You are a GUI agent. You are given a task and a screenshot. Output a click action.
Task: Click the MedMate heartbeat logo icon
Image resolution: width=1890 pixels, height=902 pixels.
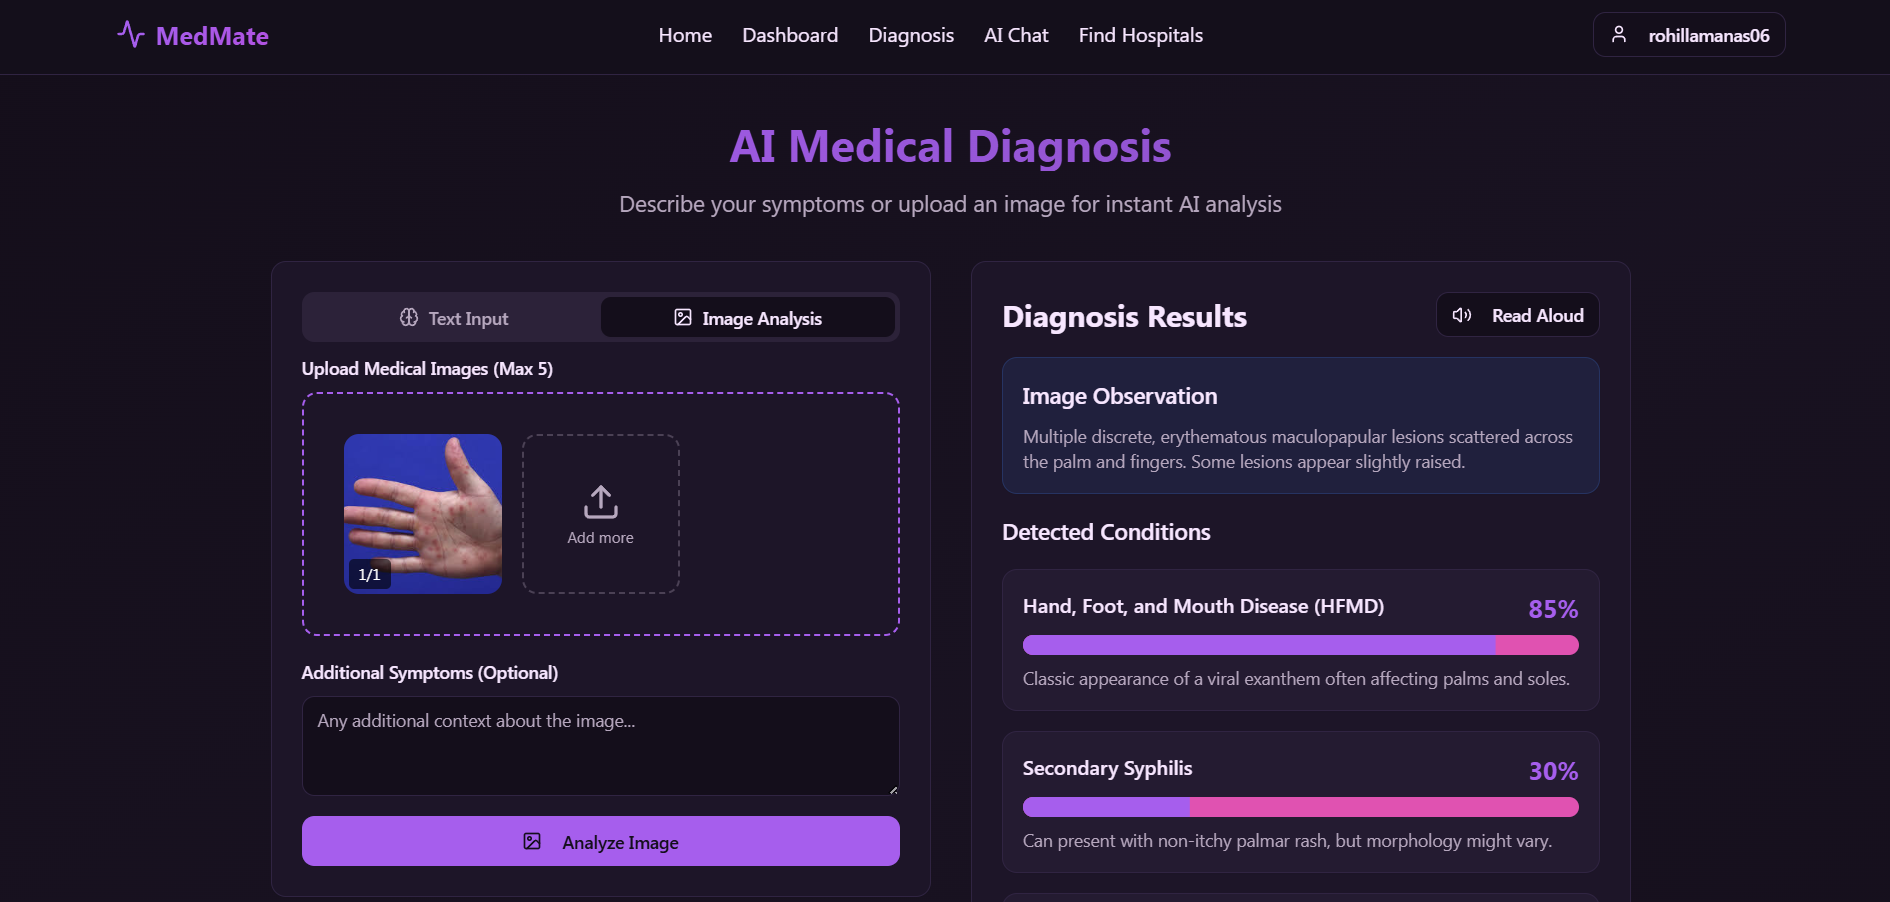(131, 34)
